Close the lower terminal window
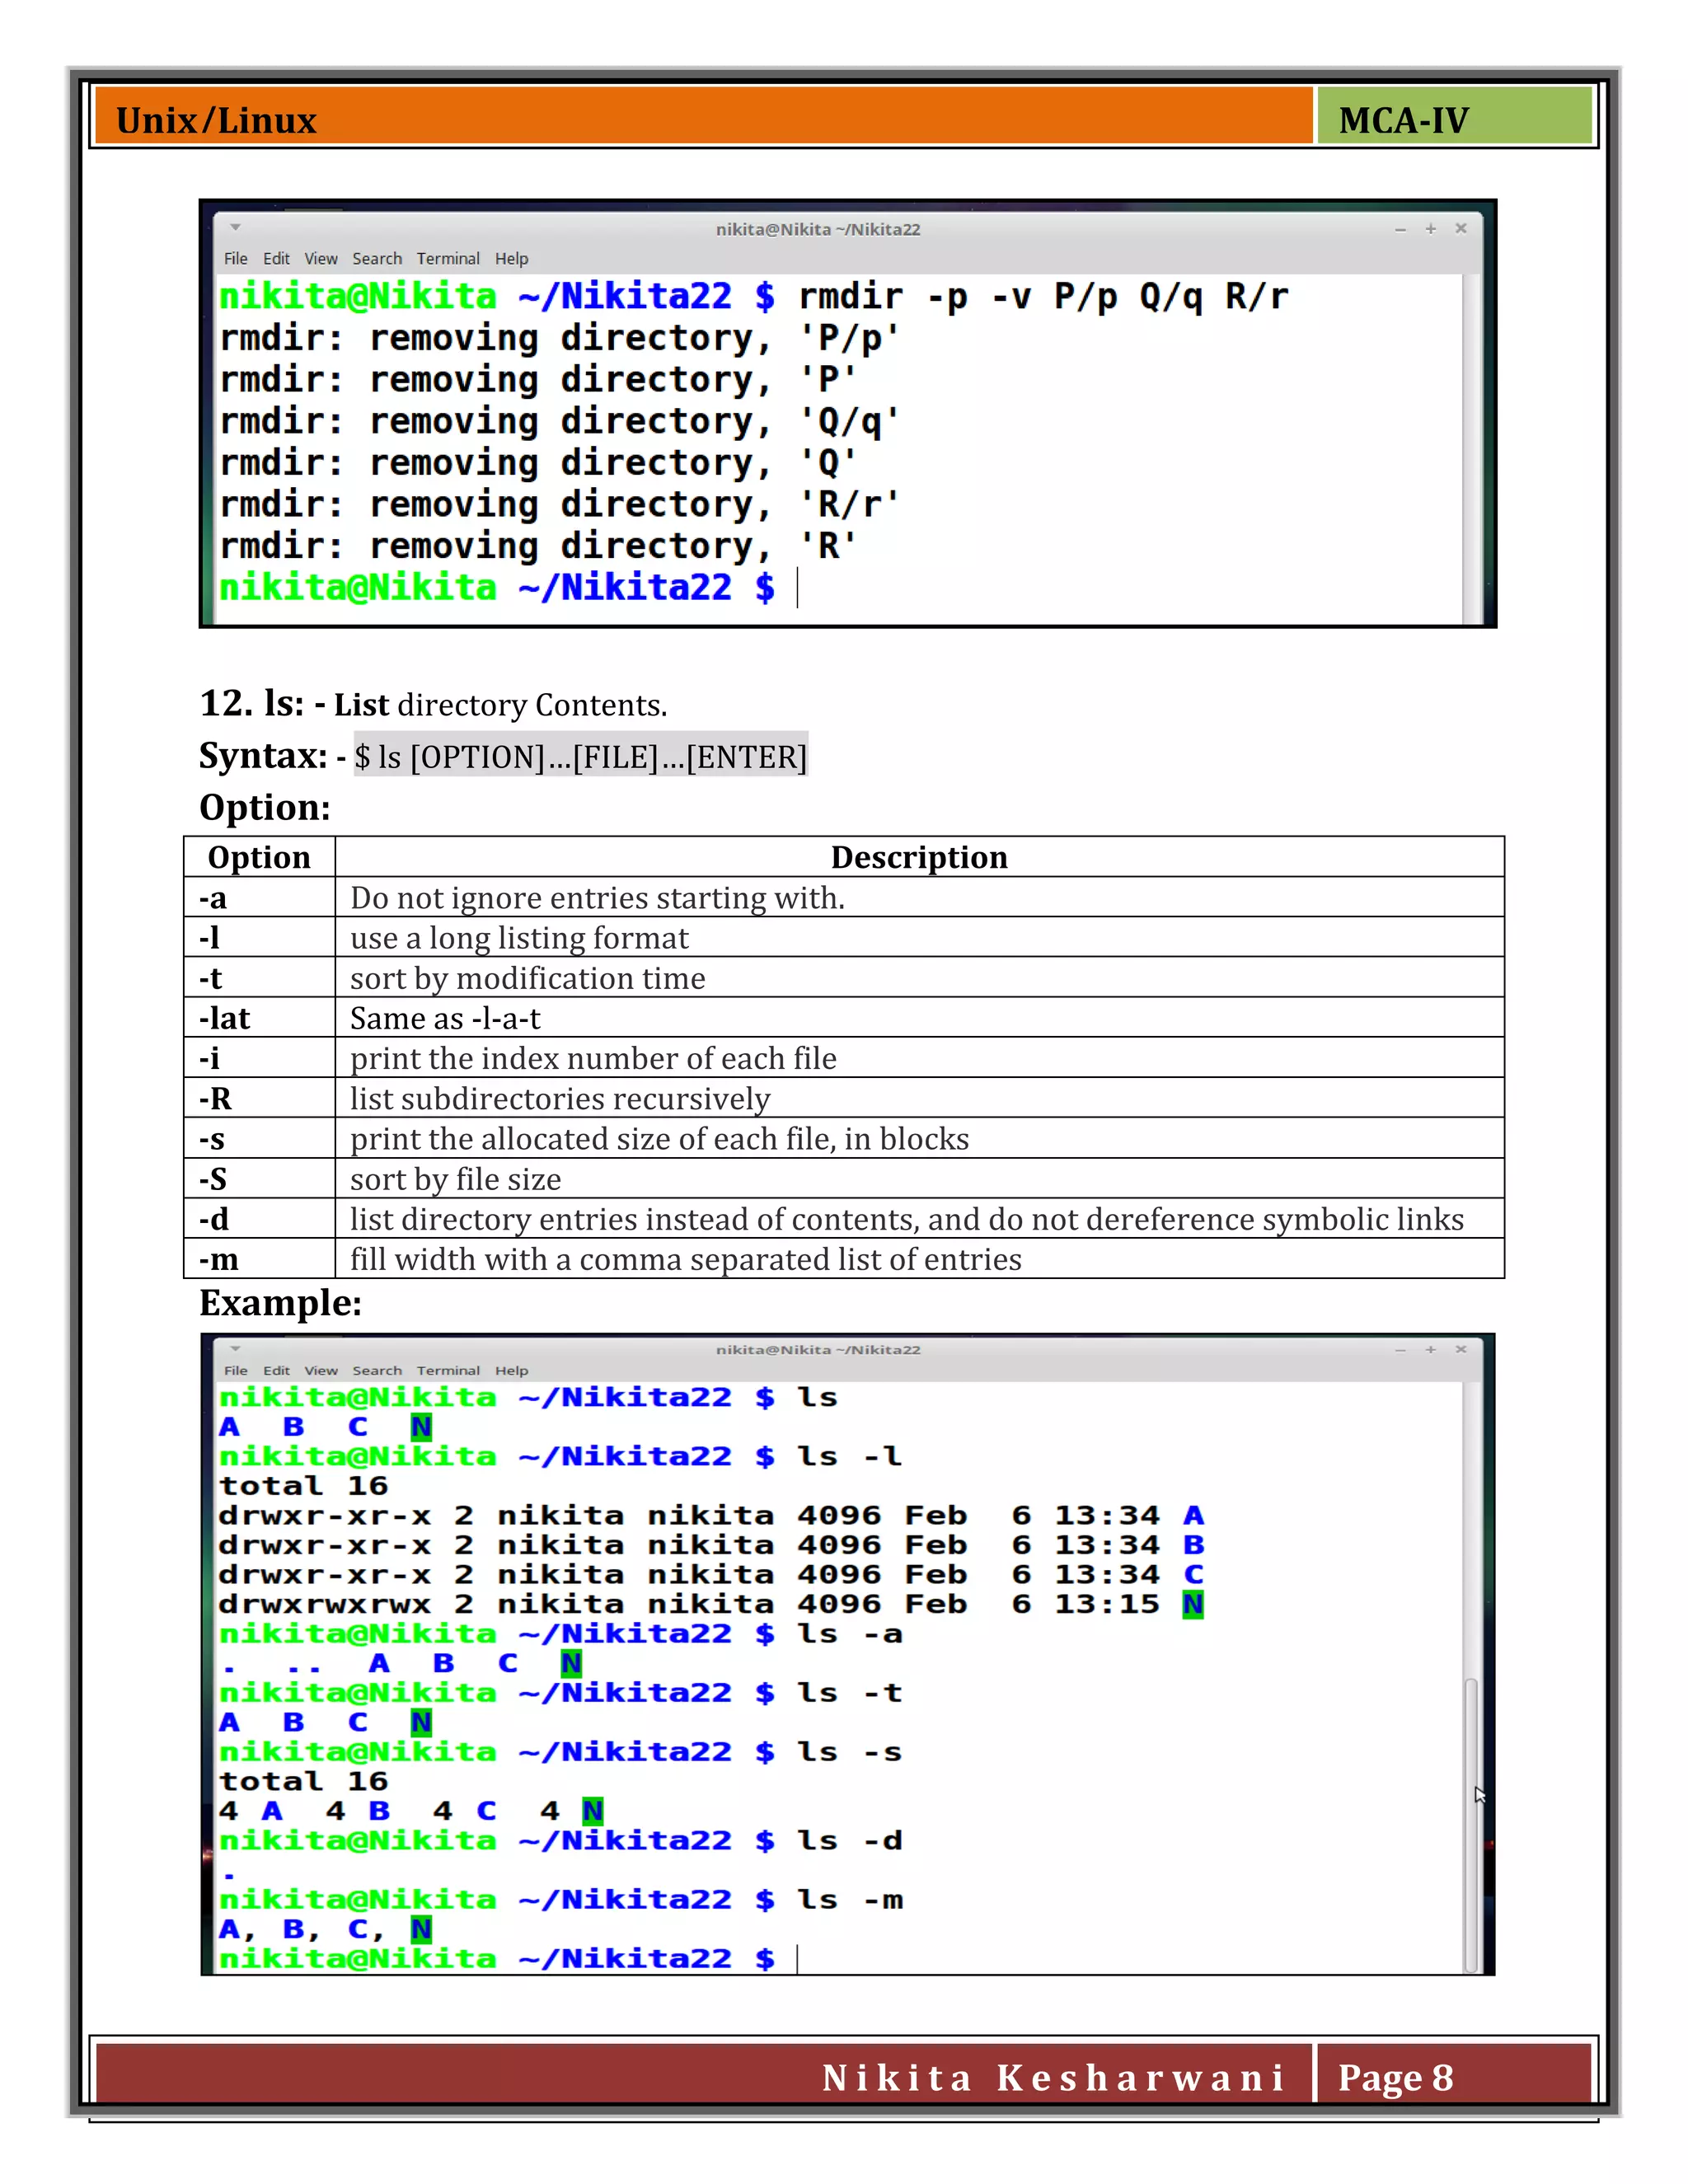The height and width of the screenshot is (2184, 1688). click(1460, 1349)
